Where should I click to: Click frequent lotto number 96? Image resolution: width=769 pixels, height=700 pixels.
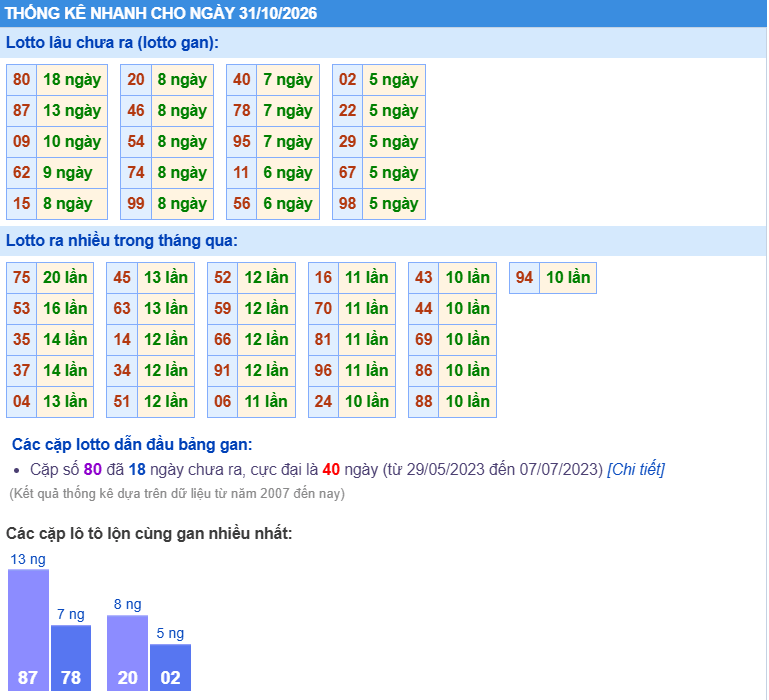point(323,370)
